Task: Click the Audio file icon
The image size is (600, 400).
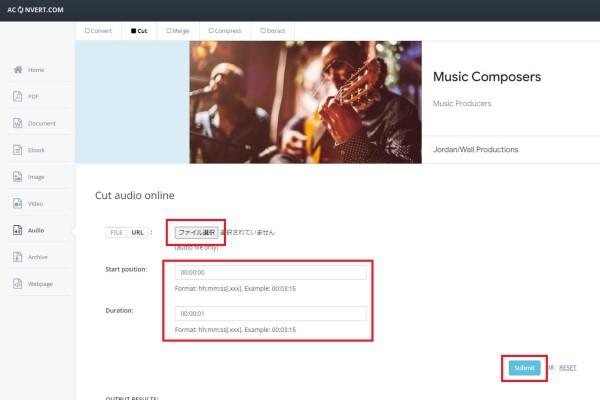Action: (18, 230)
